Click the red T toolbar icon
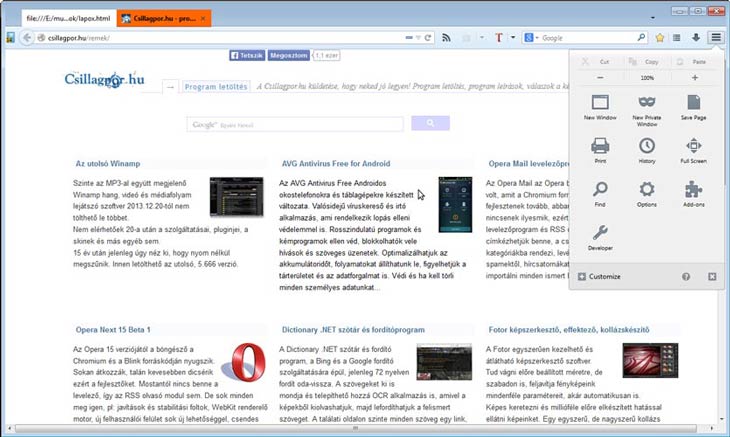 coord(499,38)
